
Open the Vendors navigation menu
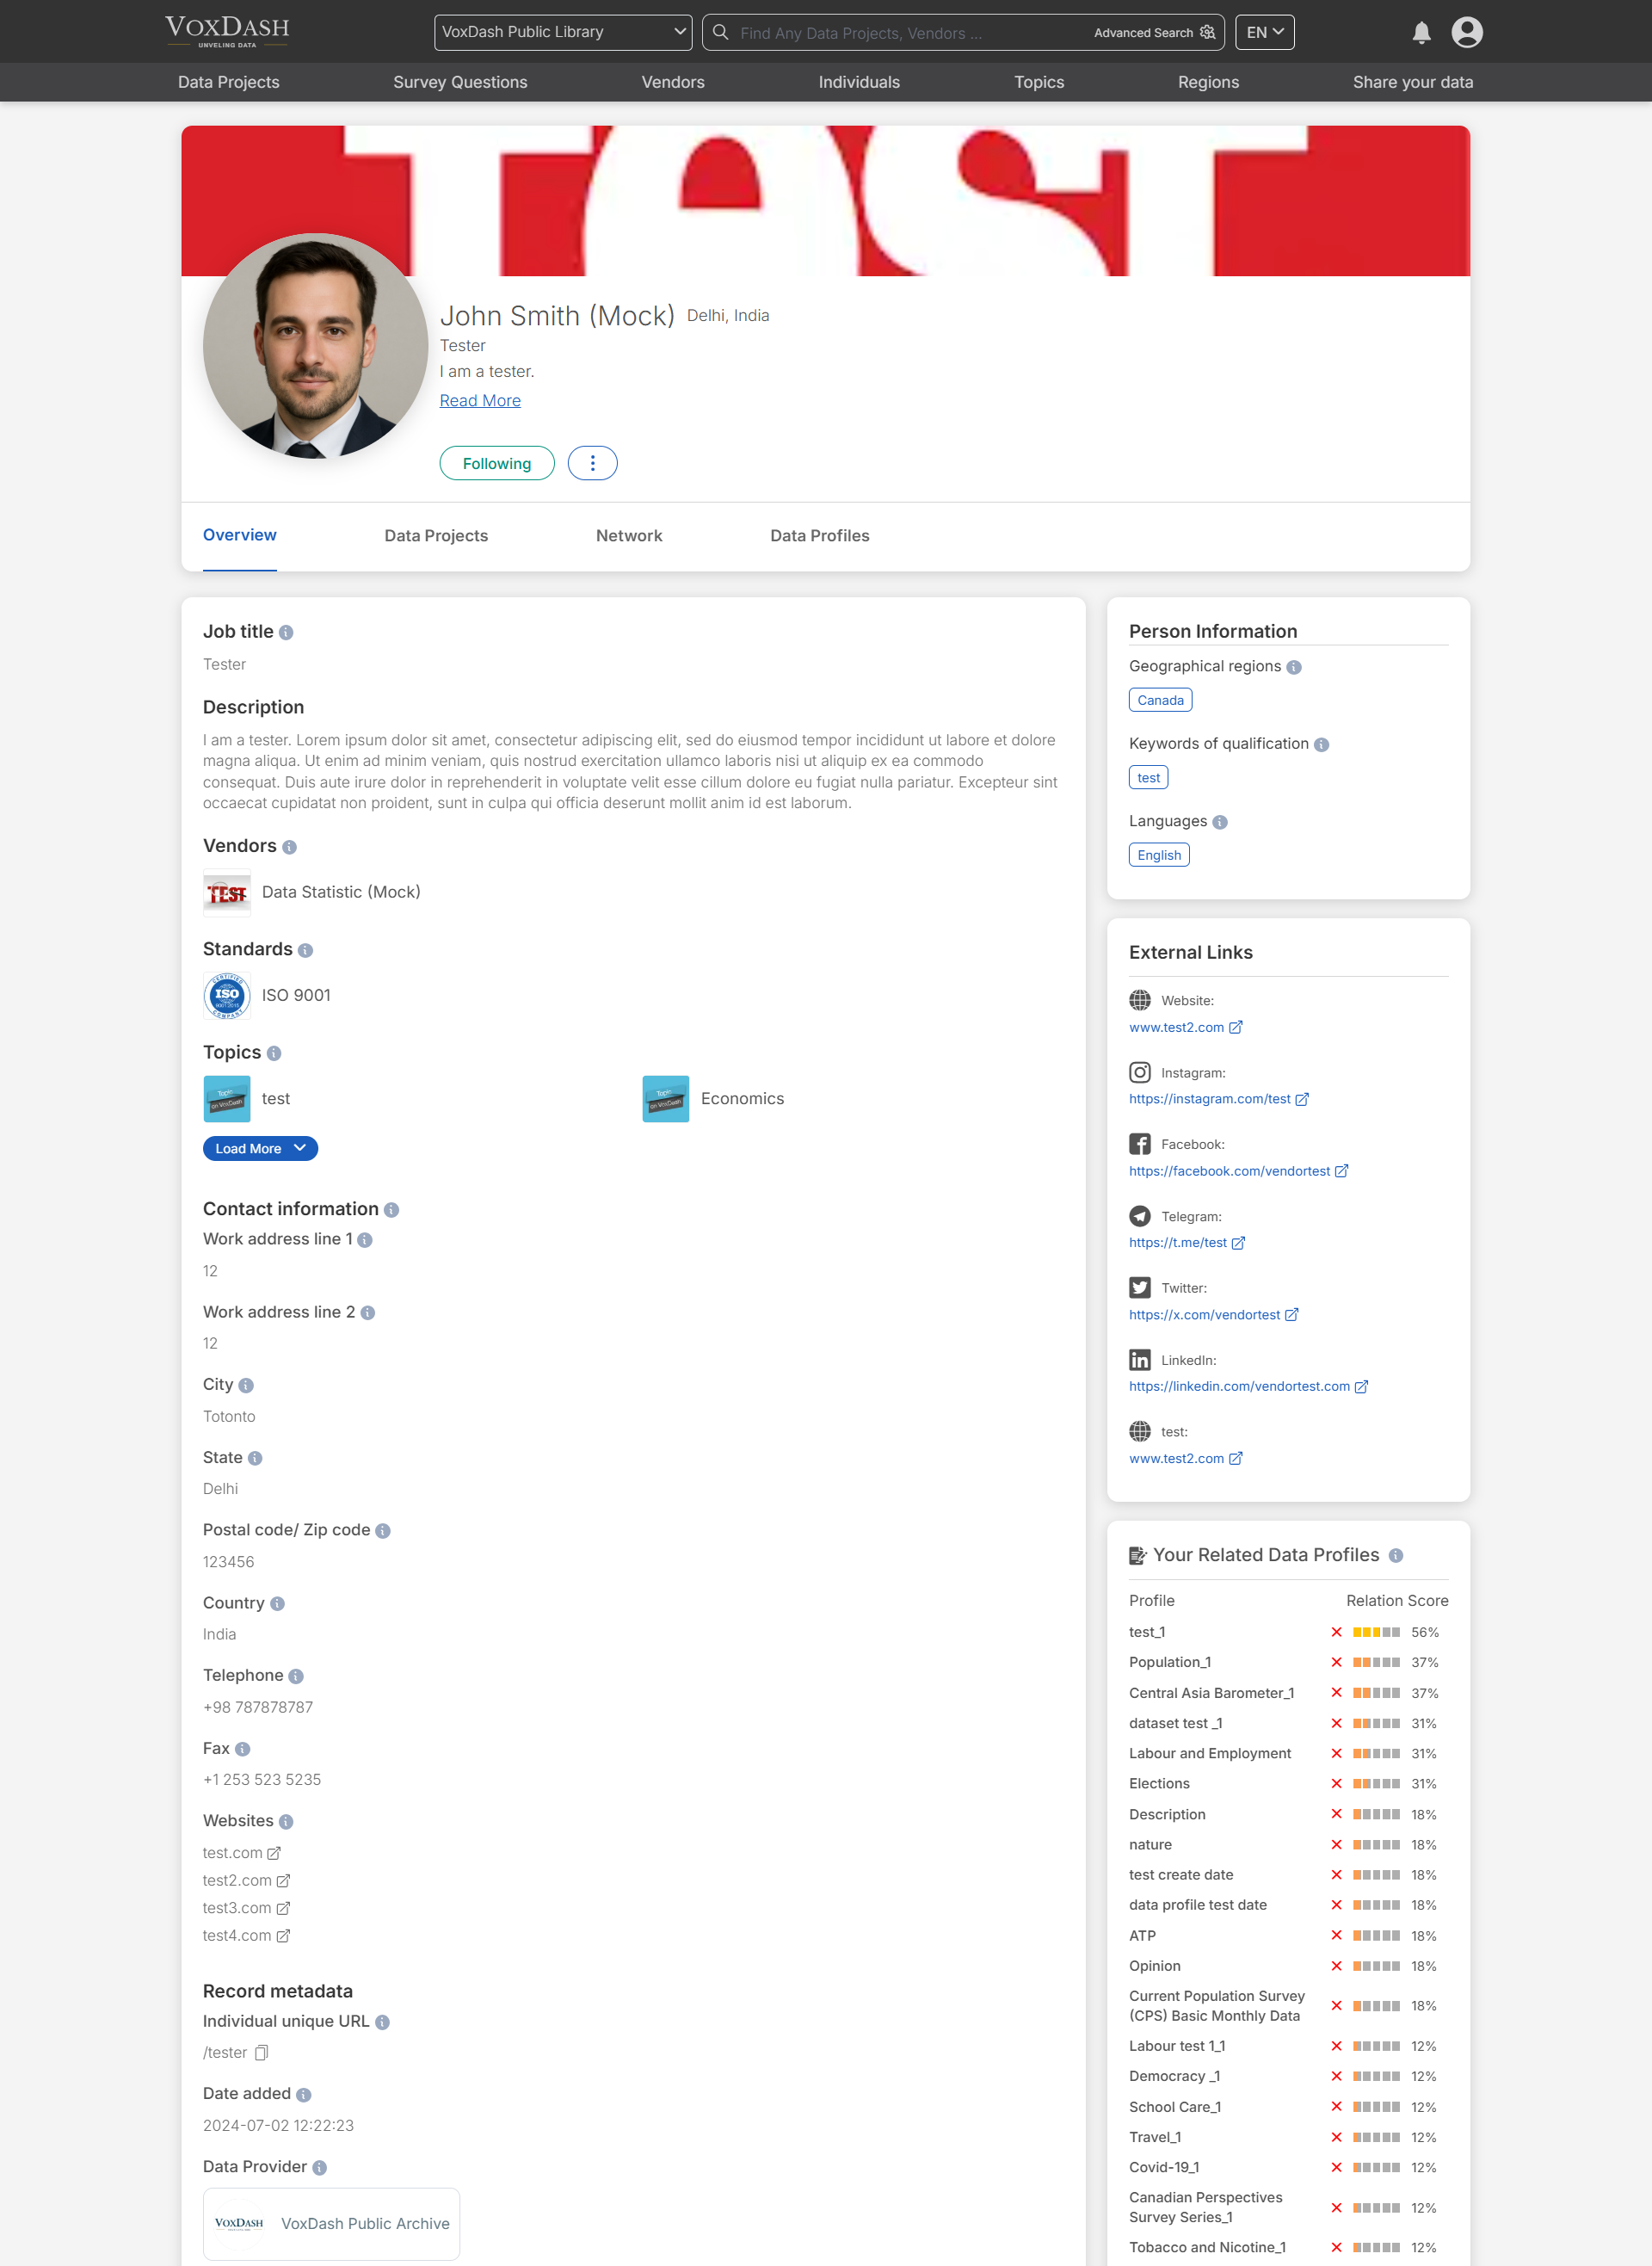672,82
